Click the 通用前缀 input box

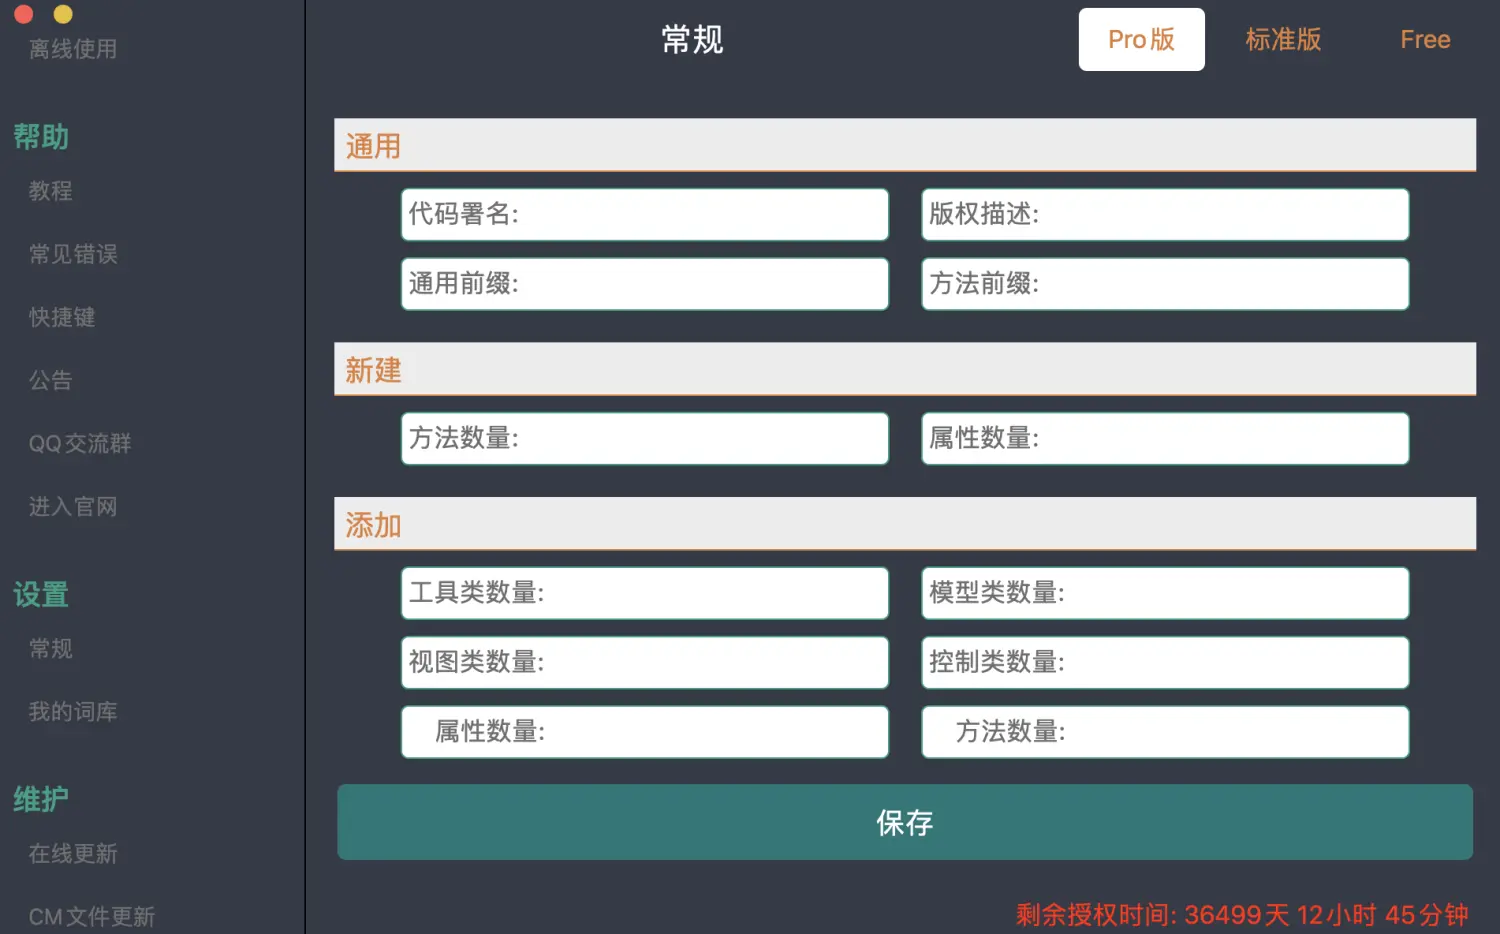coord(700,284)
